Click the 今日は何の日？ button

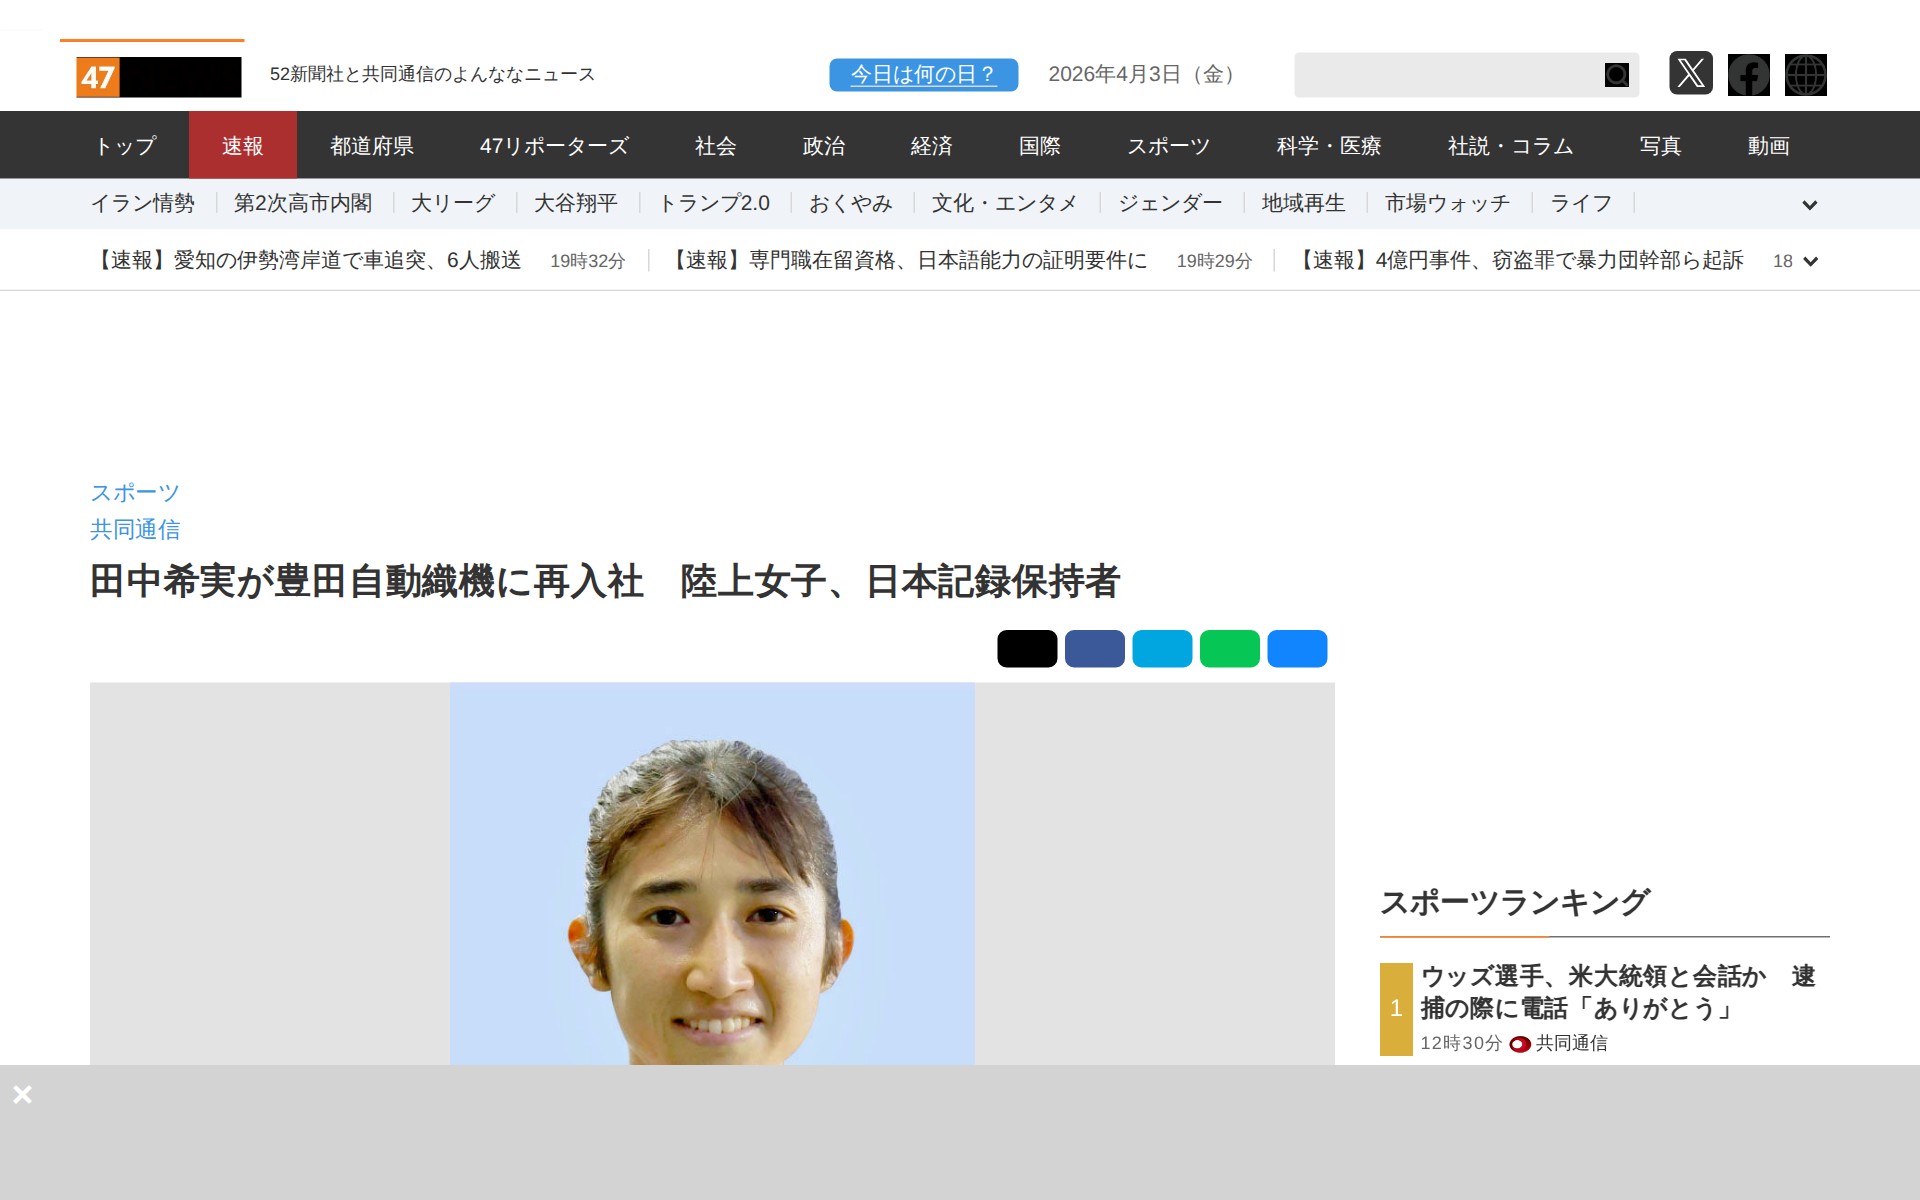[922, 74]
